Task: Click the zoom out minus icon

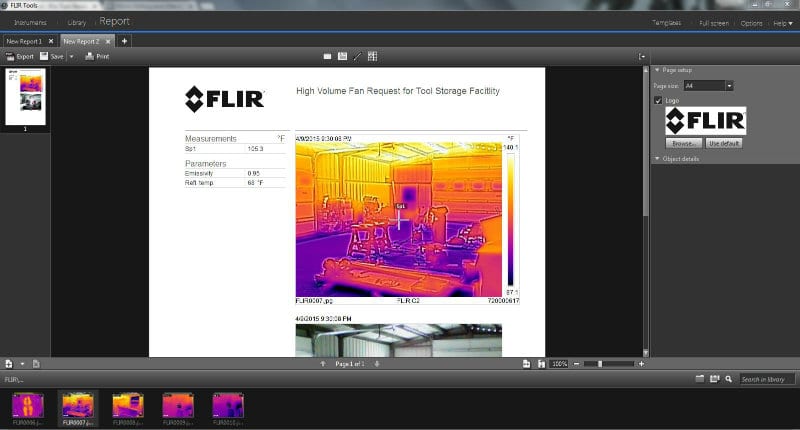Action: [x=578, y=364]
